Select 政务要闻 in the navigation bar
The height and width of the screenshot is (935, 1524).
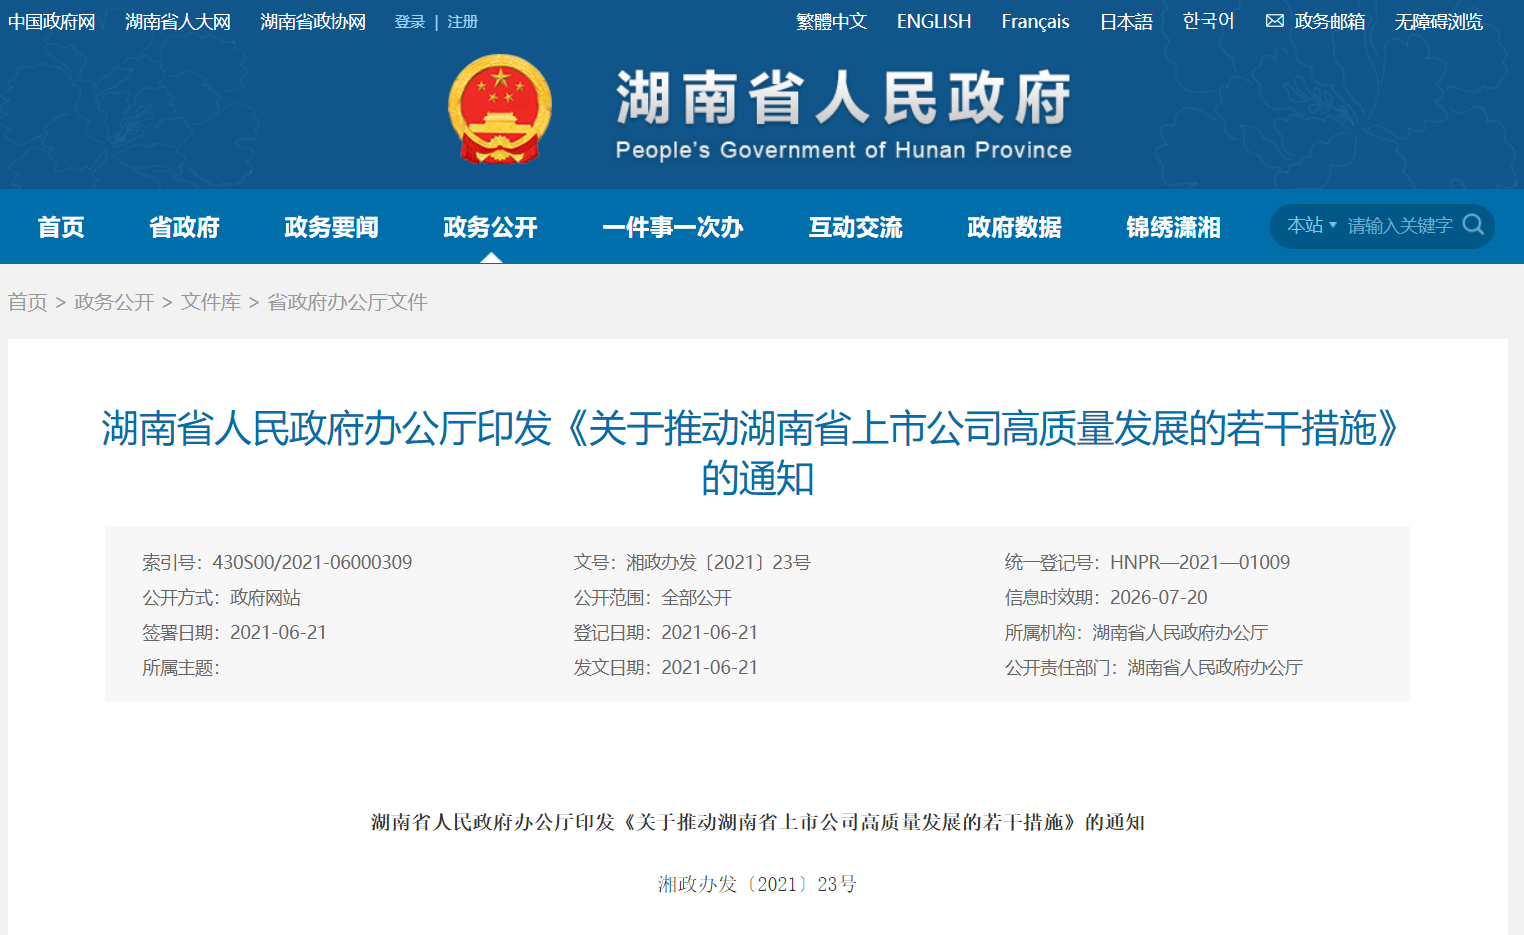click(331, 227)
